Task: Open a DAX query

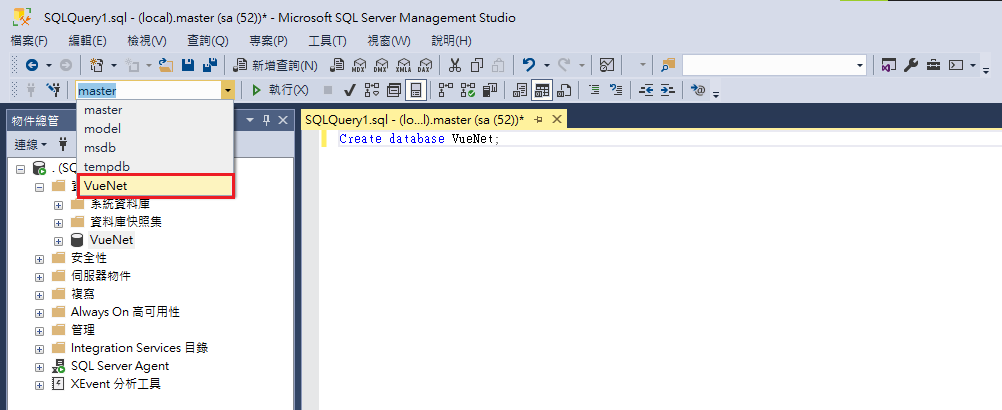Action: pos(424,65)
